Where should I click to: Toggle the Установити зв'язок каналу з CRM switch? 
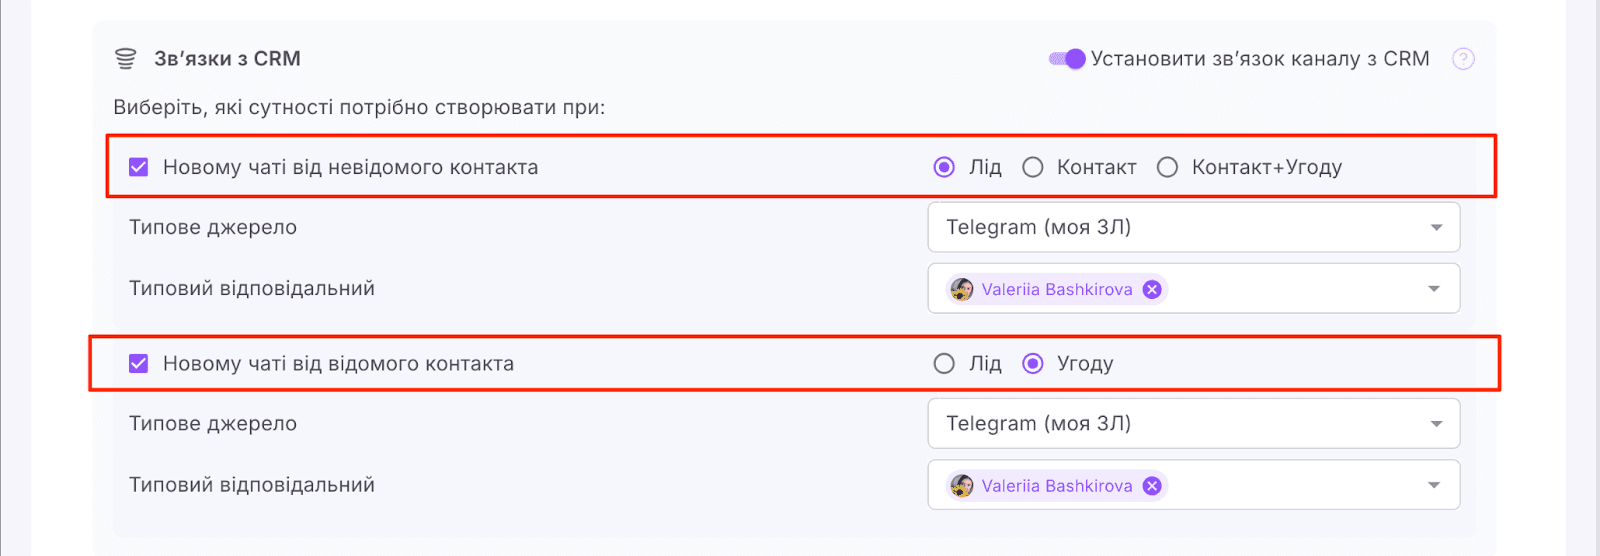point(1067,59)
